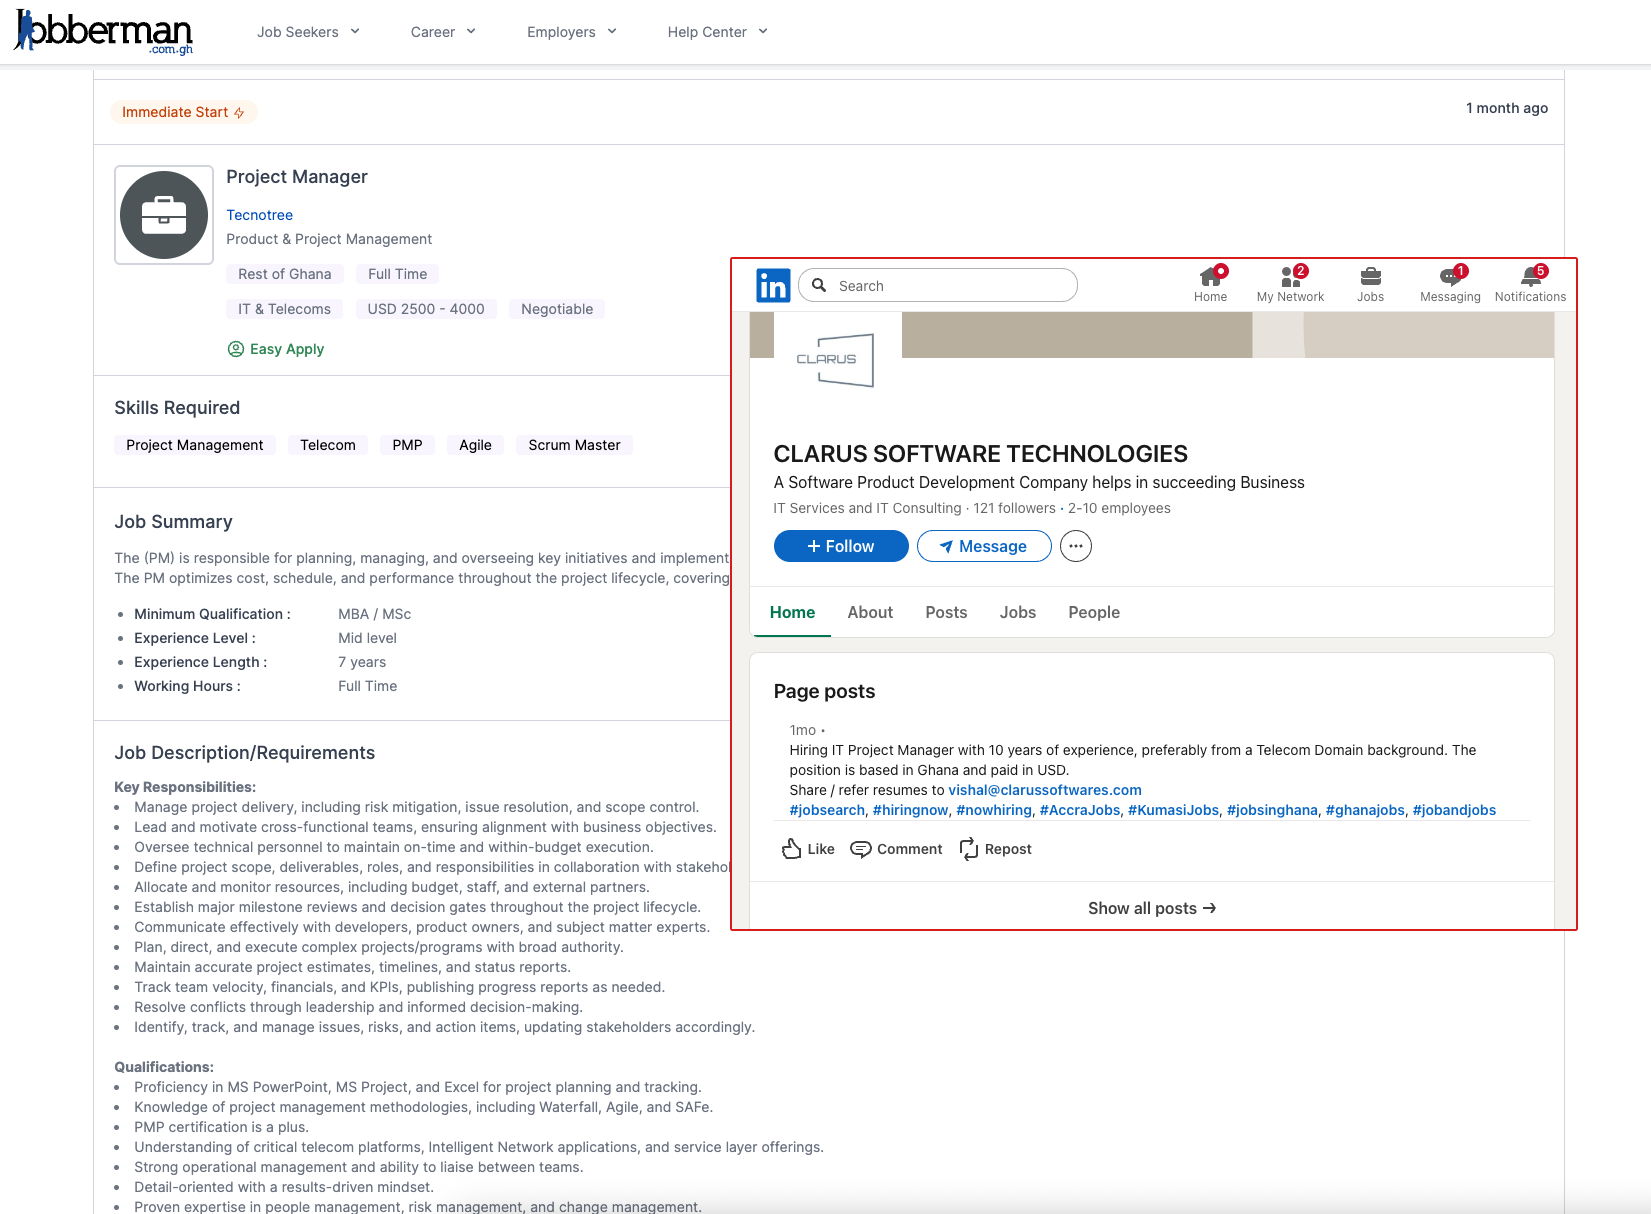The height and width of the screenshot is (1214, 1651).
Task: Click the Jobberman logo
Action: pos(103,32)
